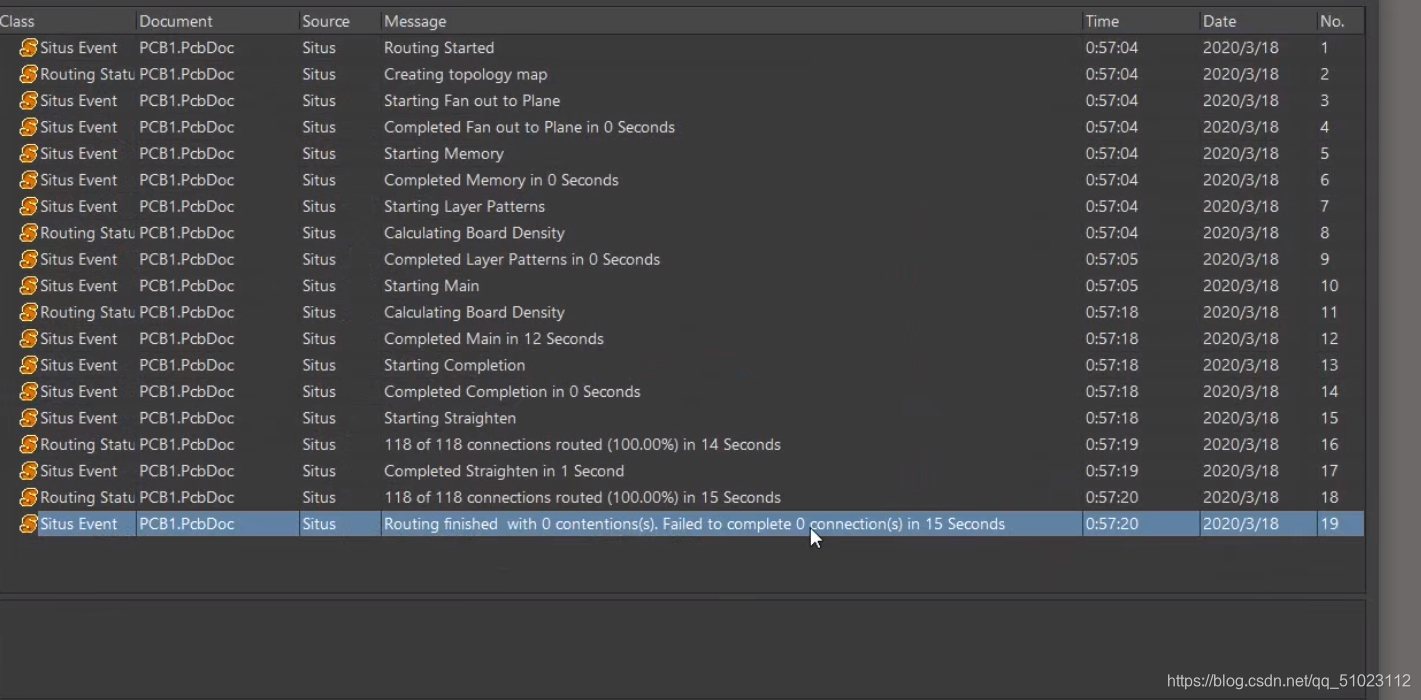Viewport: 1421px width, 700px height.
Task: Select 'Completed Straighten in 1 Second' message
Action: (504, 472)
